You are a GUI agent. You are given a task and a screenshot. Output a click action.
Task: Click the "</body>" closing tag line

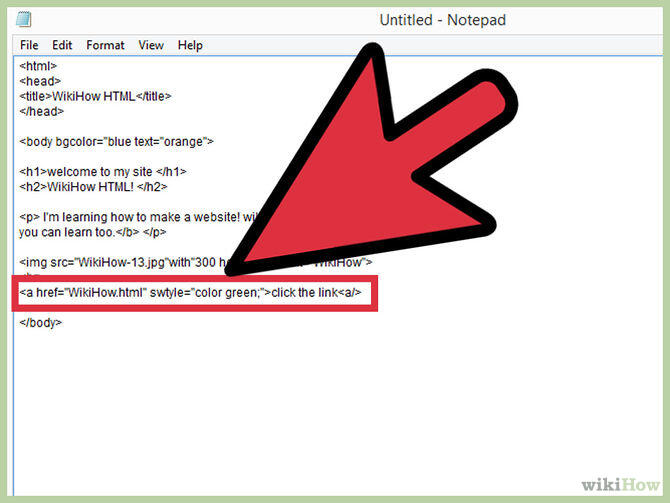pyautogui.click(x=41, y=323)
